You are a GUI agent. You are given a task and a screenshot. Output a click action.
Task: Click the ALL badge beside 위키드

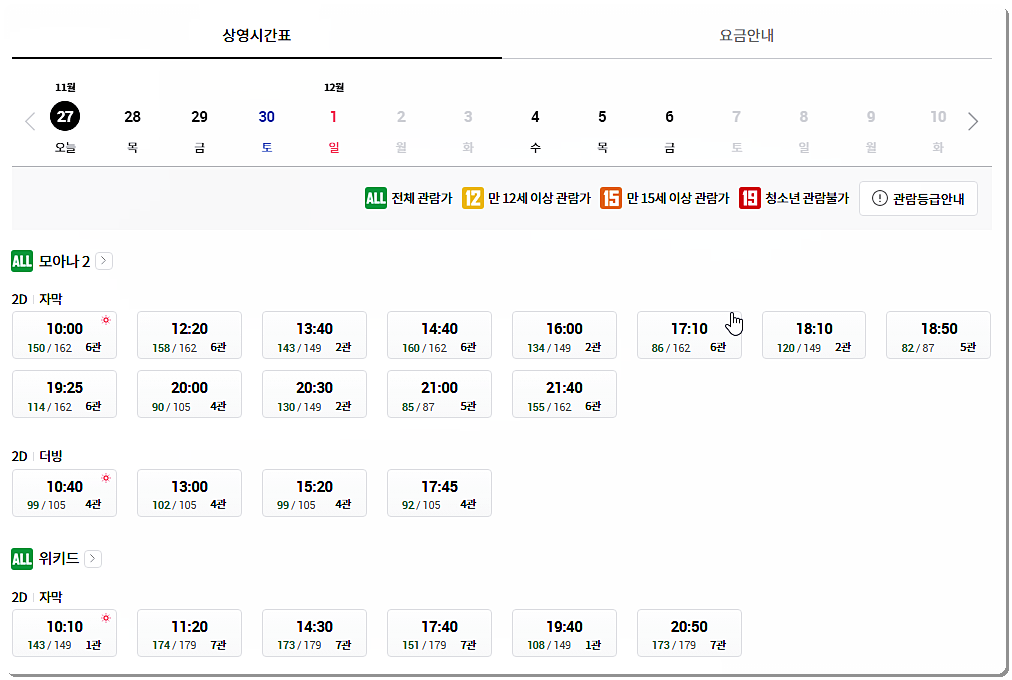coord(21,558)
